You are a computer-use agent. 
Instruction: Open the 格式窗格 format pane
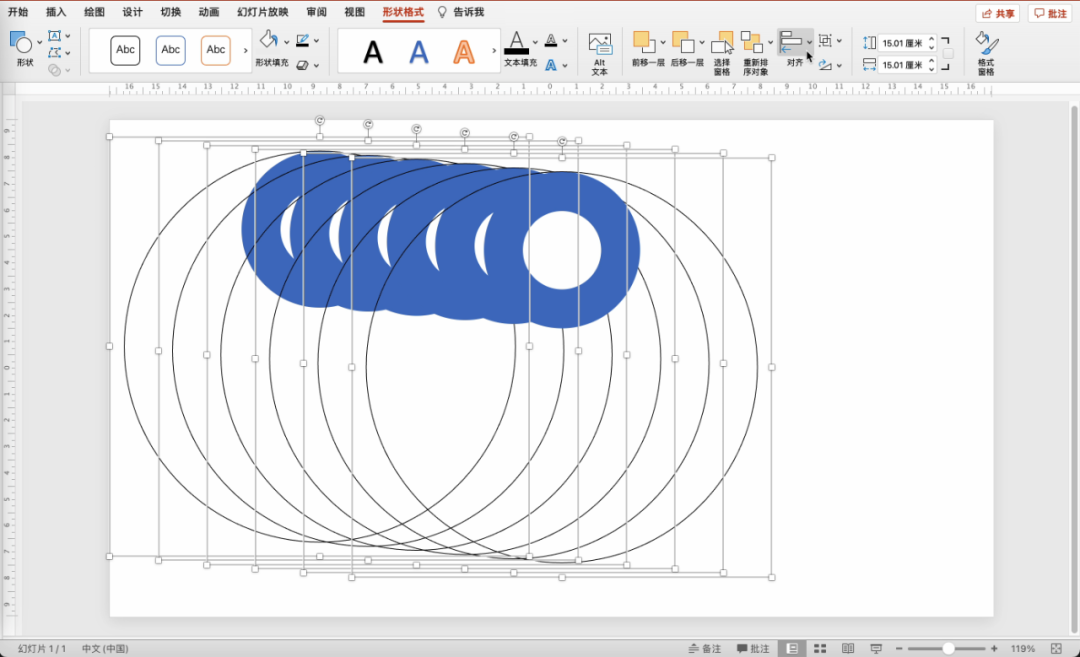986,53
